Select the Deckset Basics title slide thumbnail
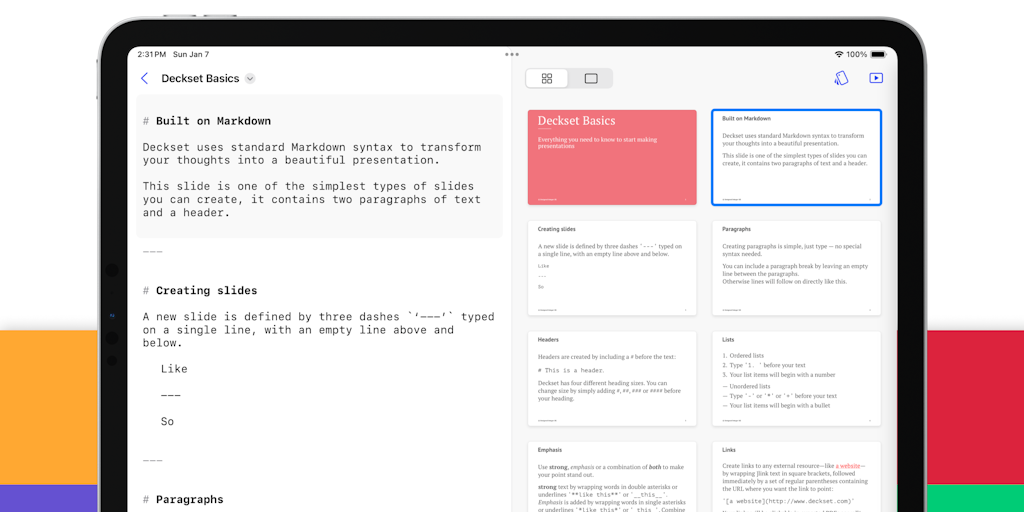The image size is (1024, 512). [612, 157]
